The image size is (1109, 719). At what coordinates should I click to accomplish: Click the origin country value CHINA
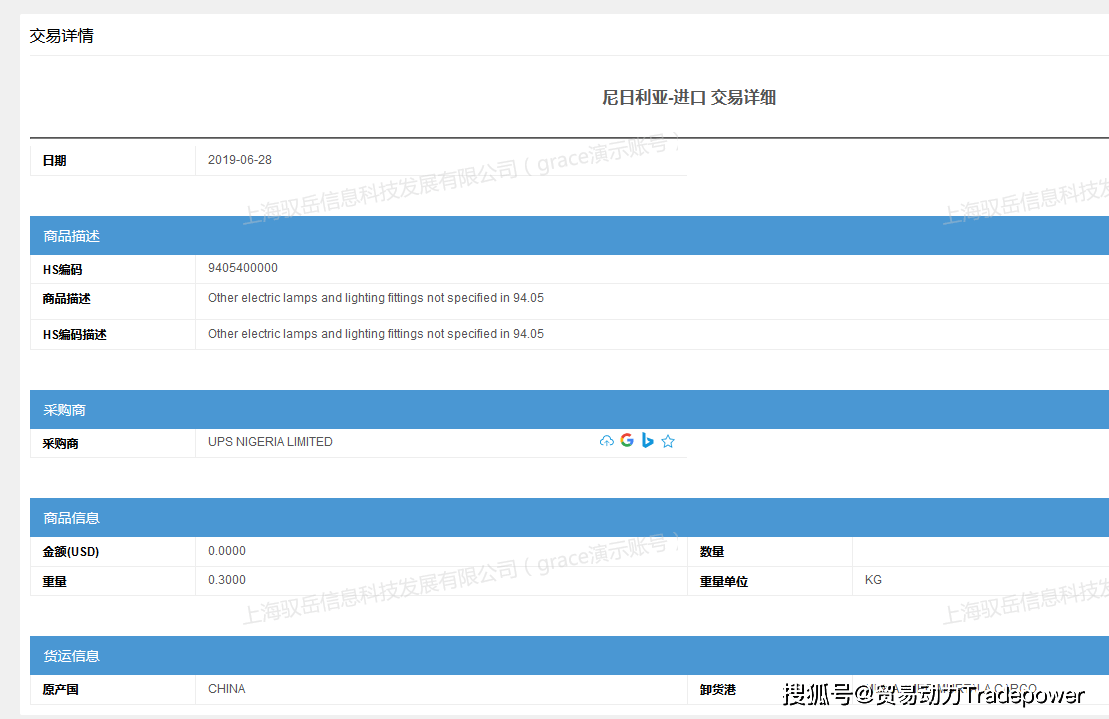click(x=227, y=689)
